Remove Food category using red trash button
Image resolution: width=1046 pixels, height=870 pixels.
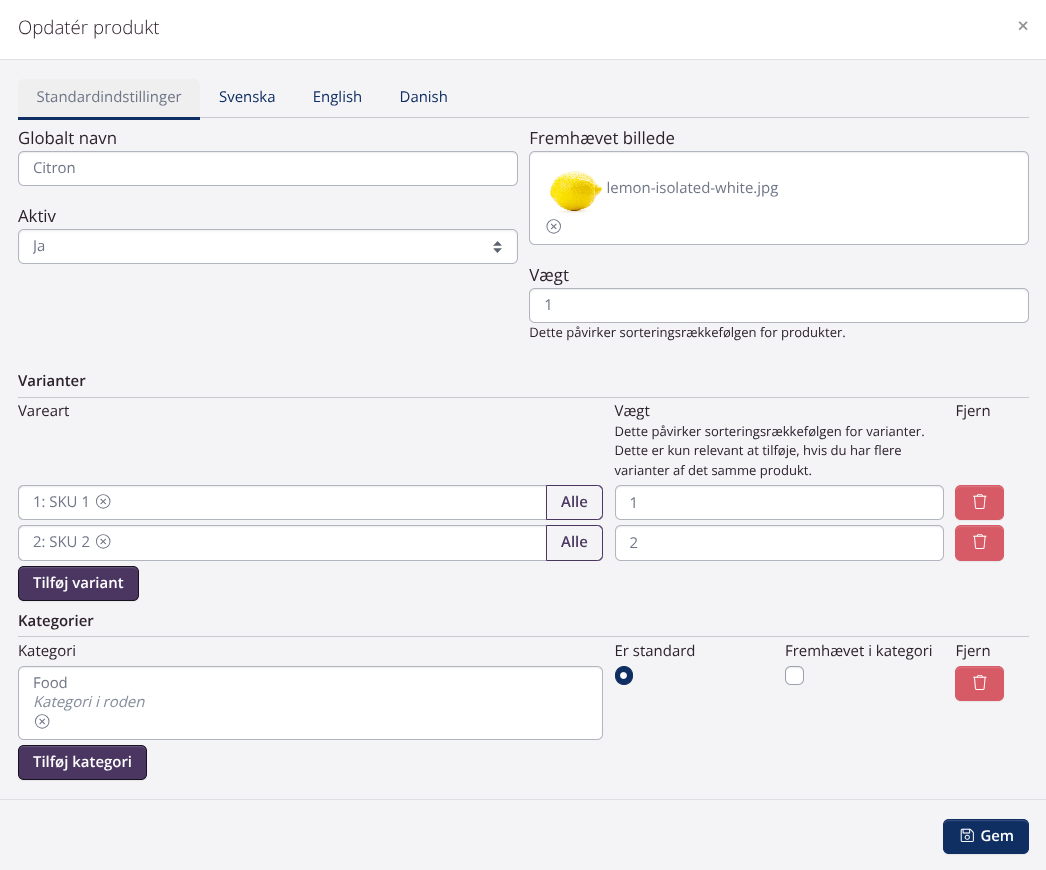[x=979, y=683]
